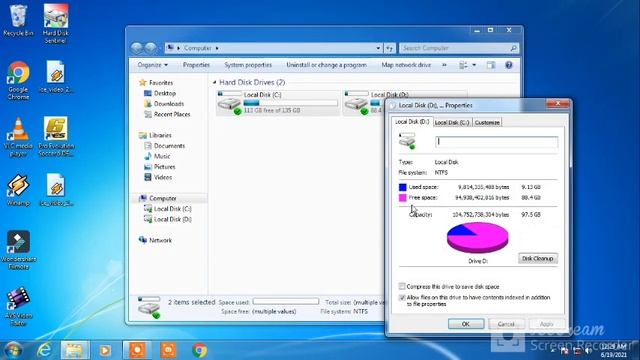Collapse the Hard Disk Drives group
The image size is (640, 360).
click(x=215, y=82)
